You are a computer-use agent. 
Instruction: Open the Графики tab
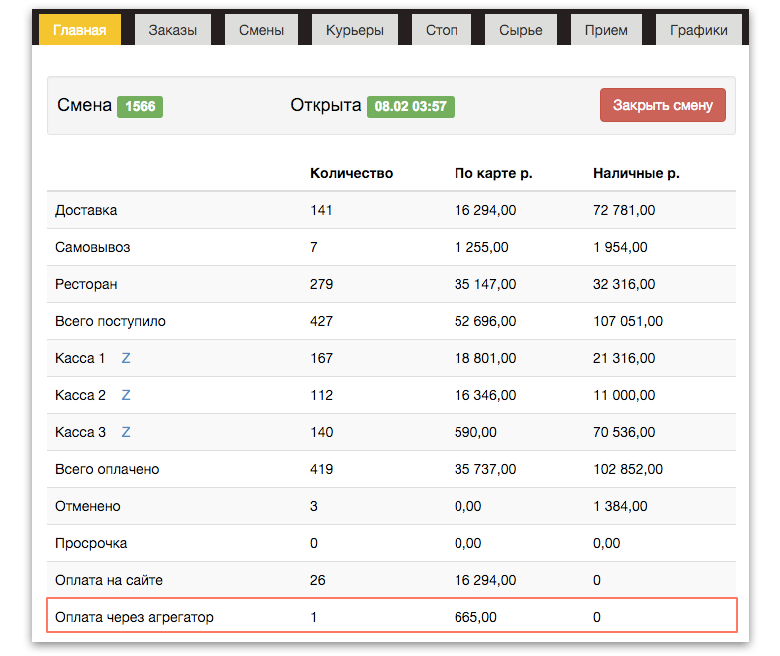pos(698,30)
